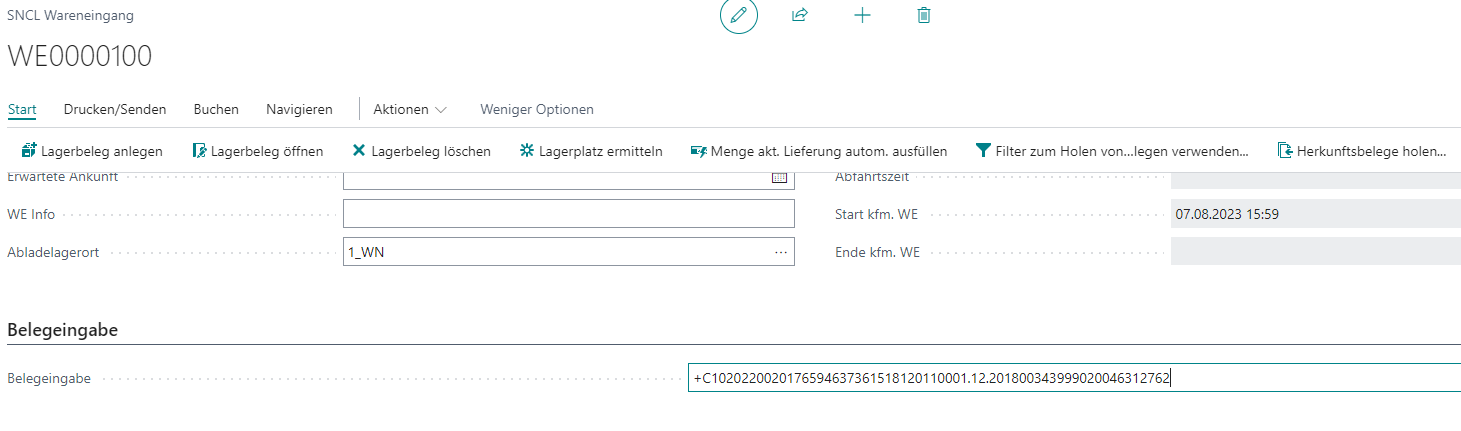Click Filter zum Holen von Belegen verwenden

click(x=1112, y=151)
